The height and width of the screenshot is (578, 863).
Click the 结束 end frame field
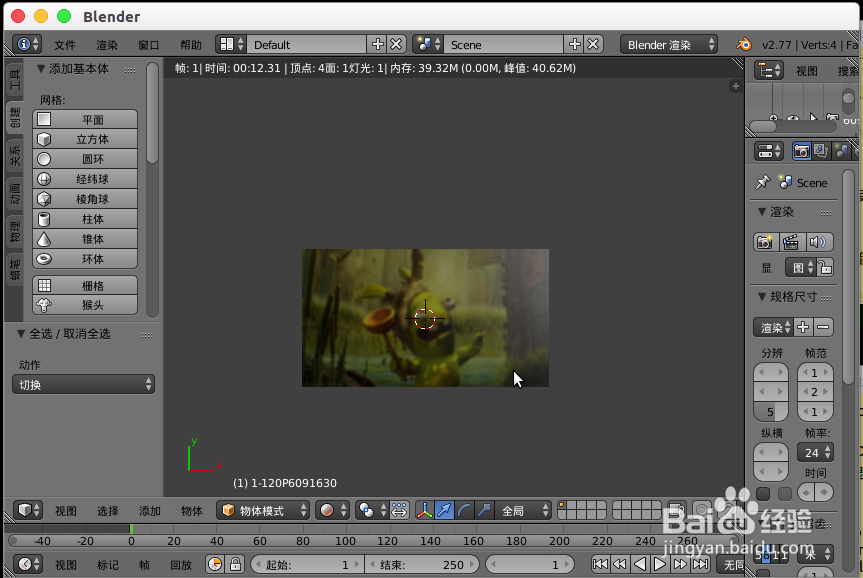click(422, 564)
